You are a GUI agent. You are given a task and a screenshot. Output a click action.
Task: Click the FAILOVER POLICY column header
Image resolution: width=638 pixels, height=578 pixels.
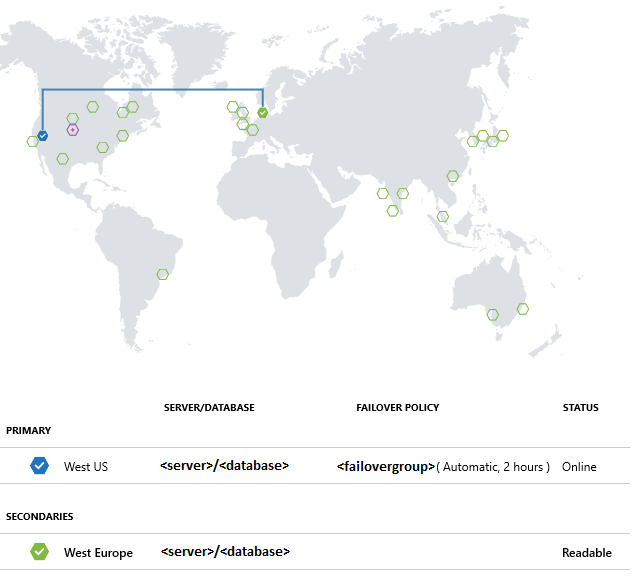pyautogui.click(x=397, y=408)
